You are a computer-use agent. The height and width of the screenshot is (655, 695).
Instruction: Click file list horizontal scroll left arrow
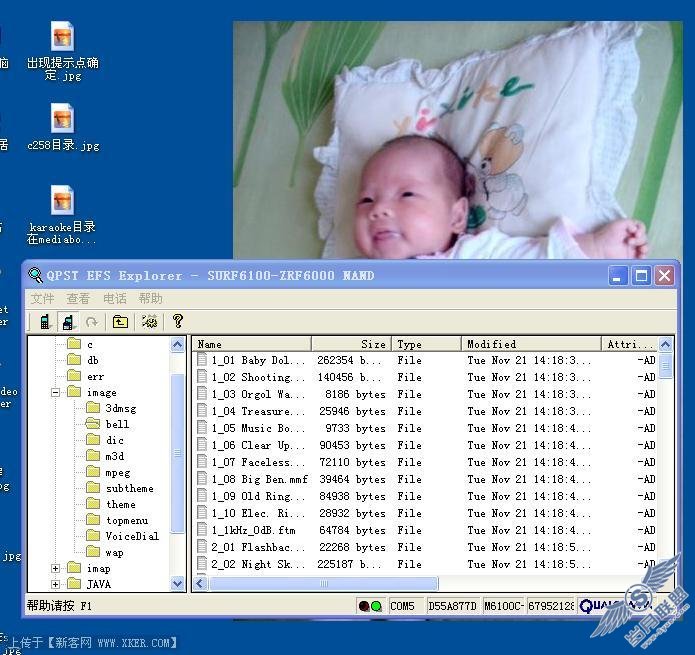[200, 583]
